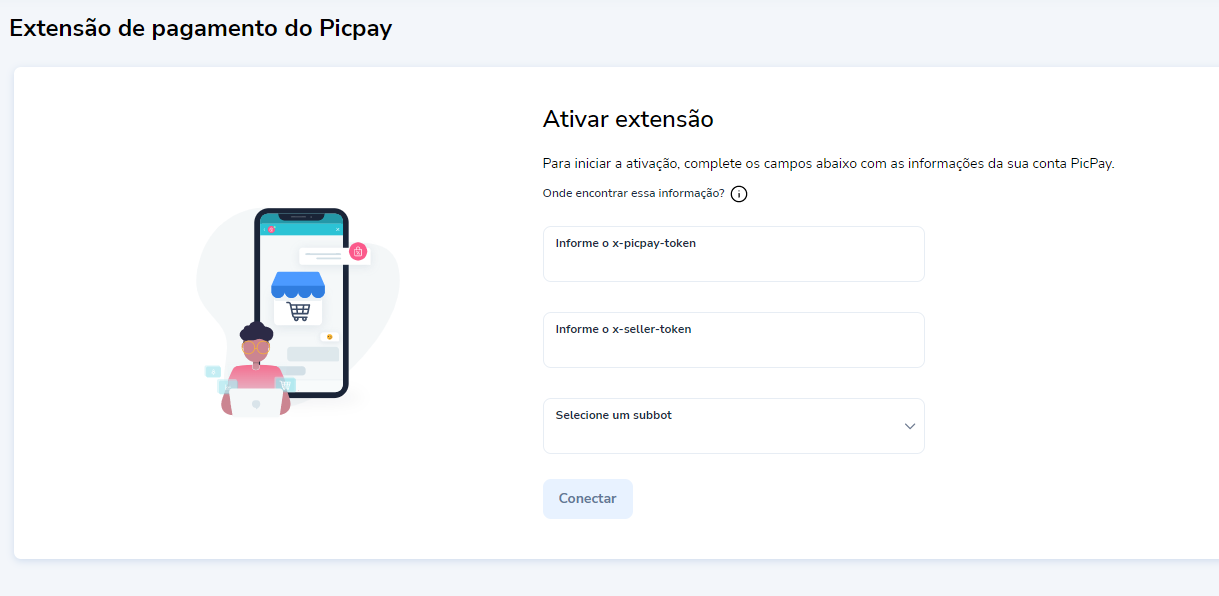Screen dimensions: 1219x596
Task: Click the smiley emoji bubble in the illustration
Action: 327,337
